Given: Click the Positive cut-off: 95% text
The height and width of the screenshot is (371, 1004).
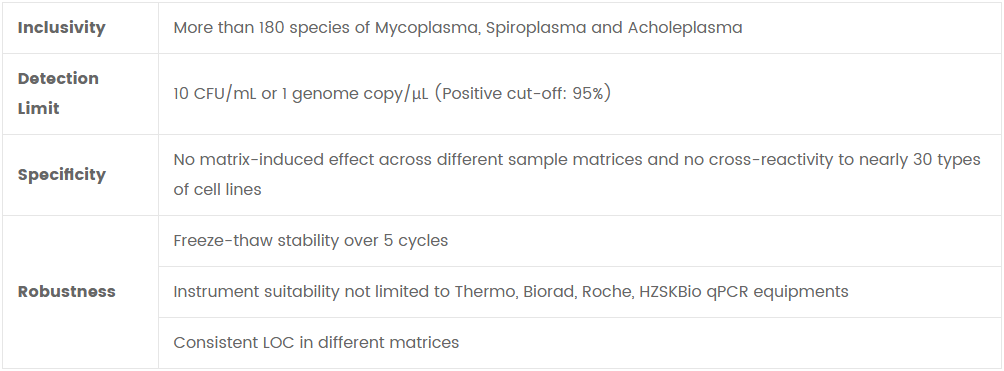Looking at the screenshot, I should pyautogui.click(x=522, y=94).
